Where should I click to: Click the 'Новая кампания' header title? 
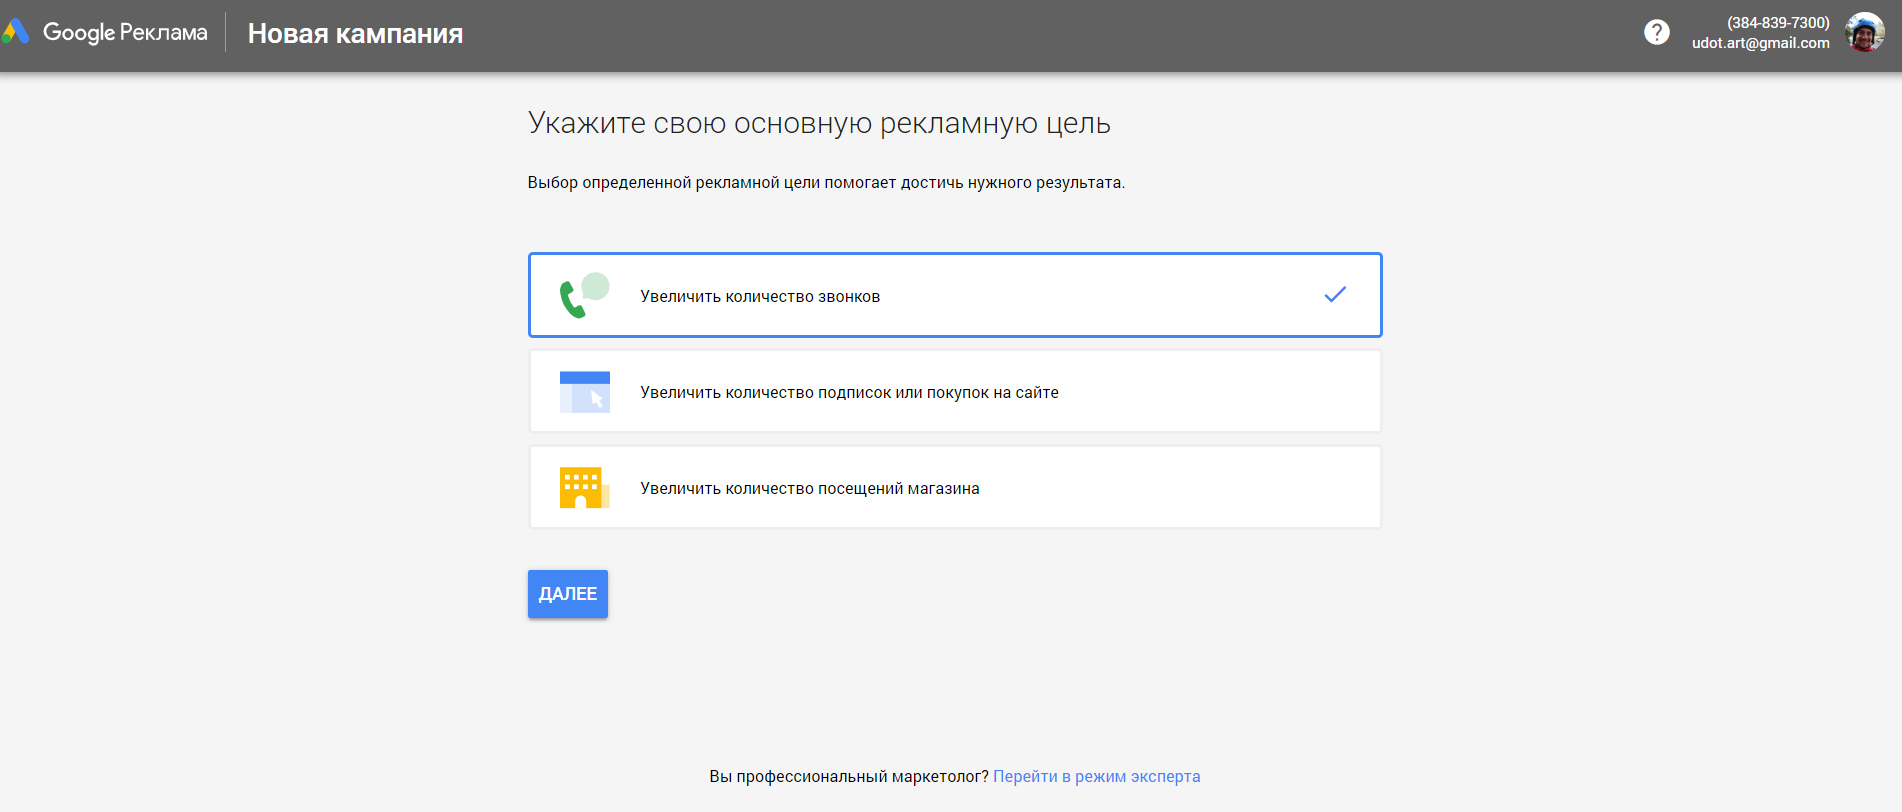(x=355, y=34)
